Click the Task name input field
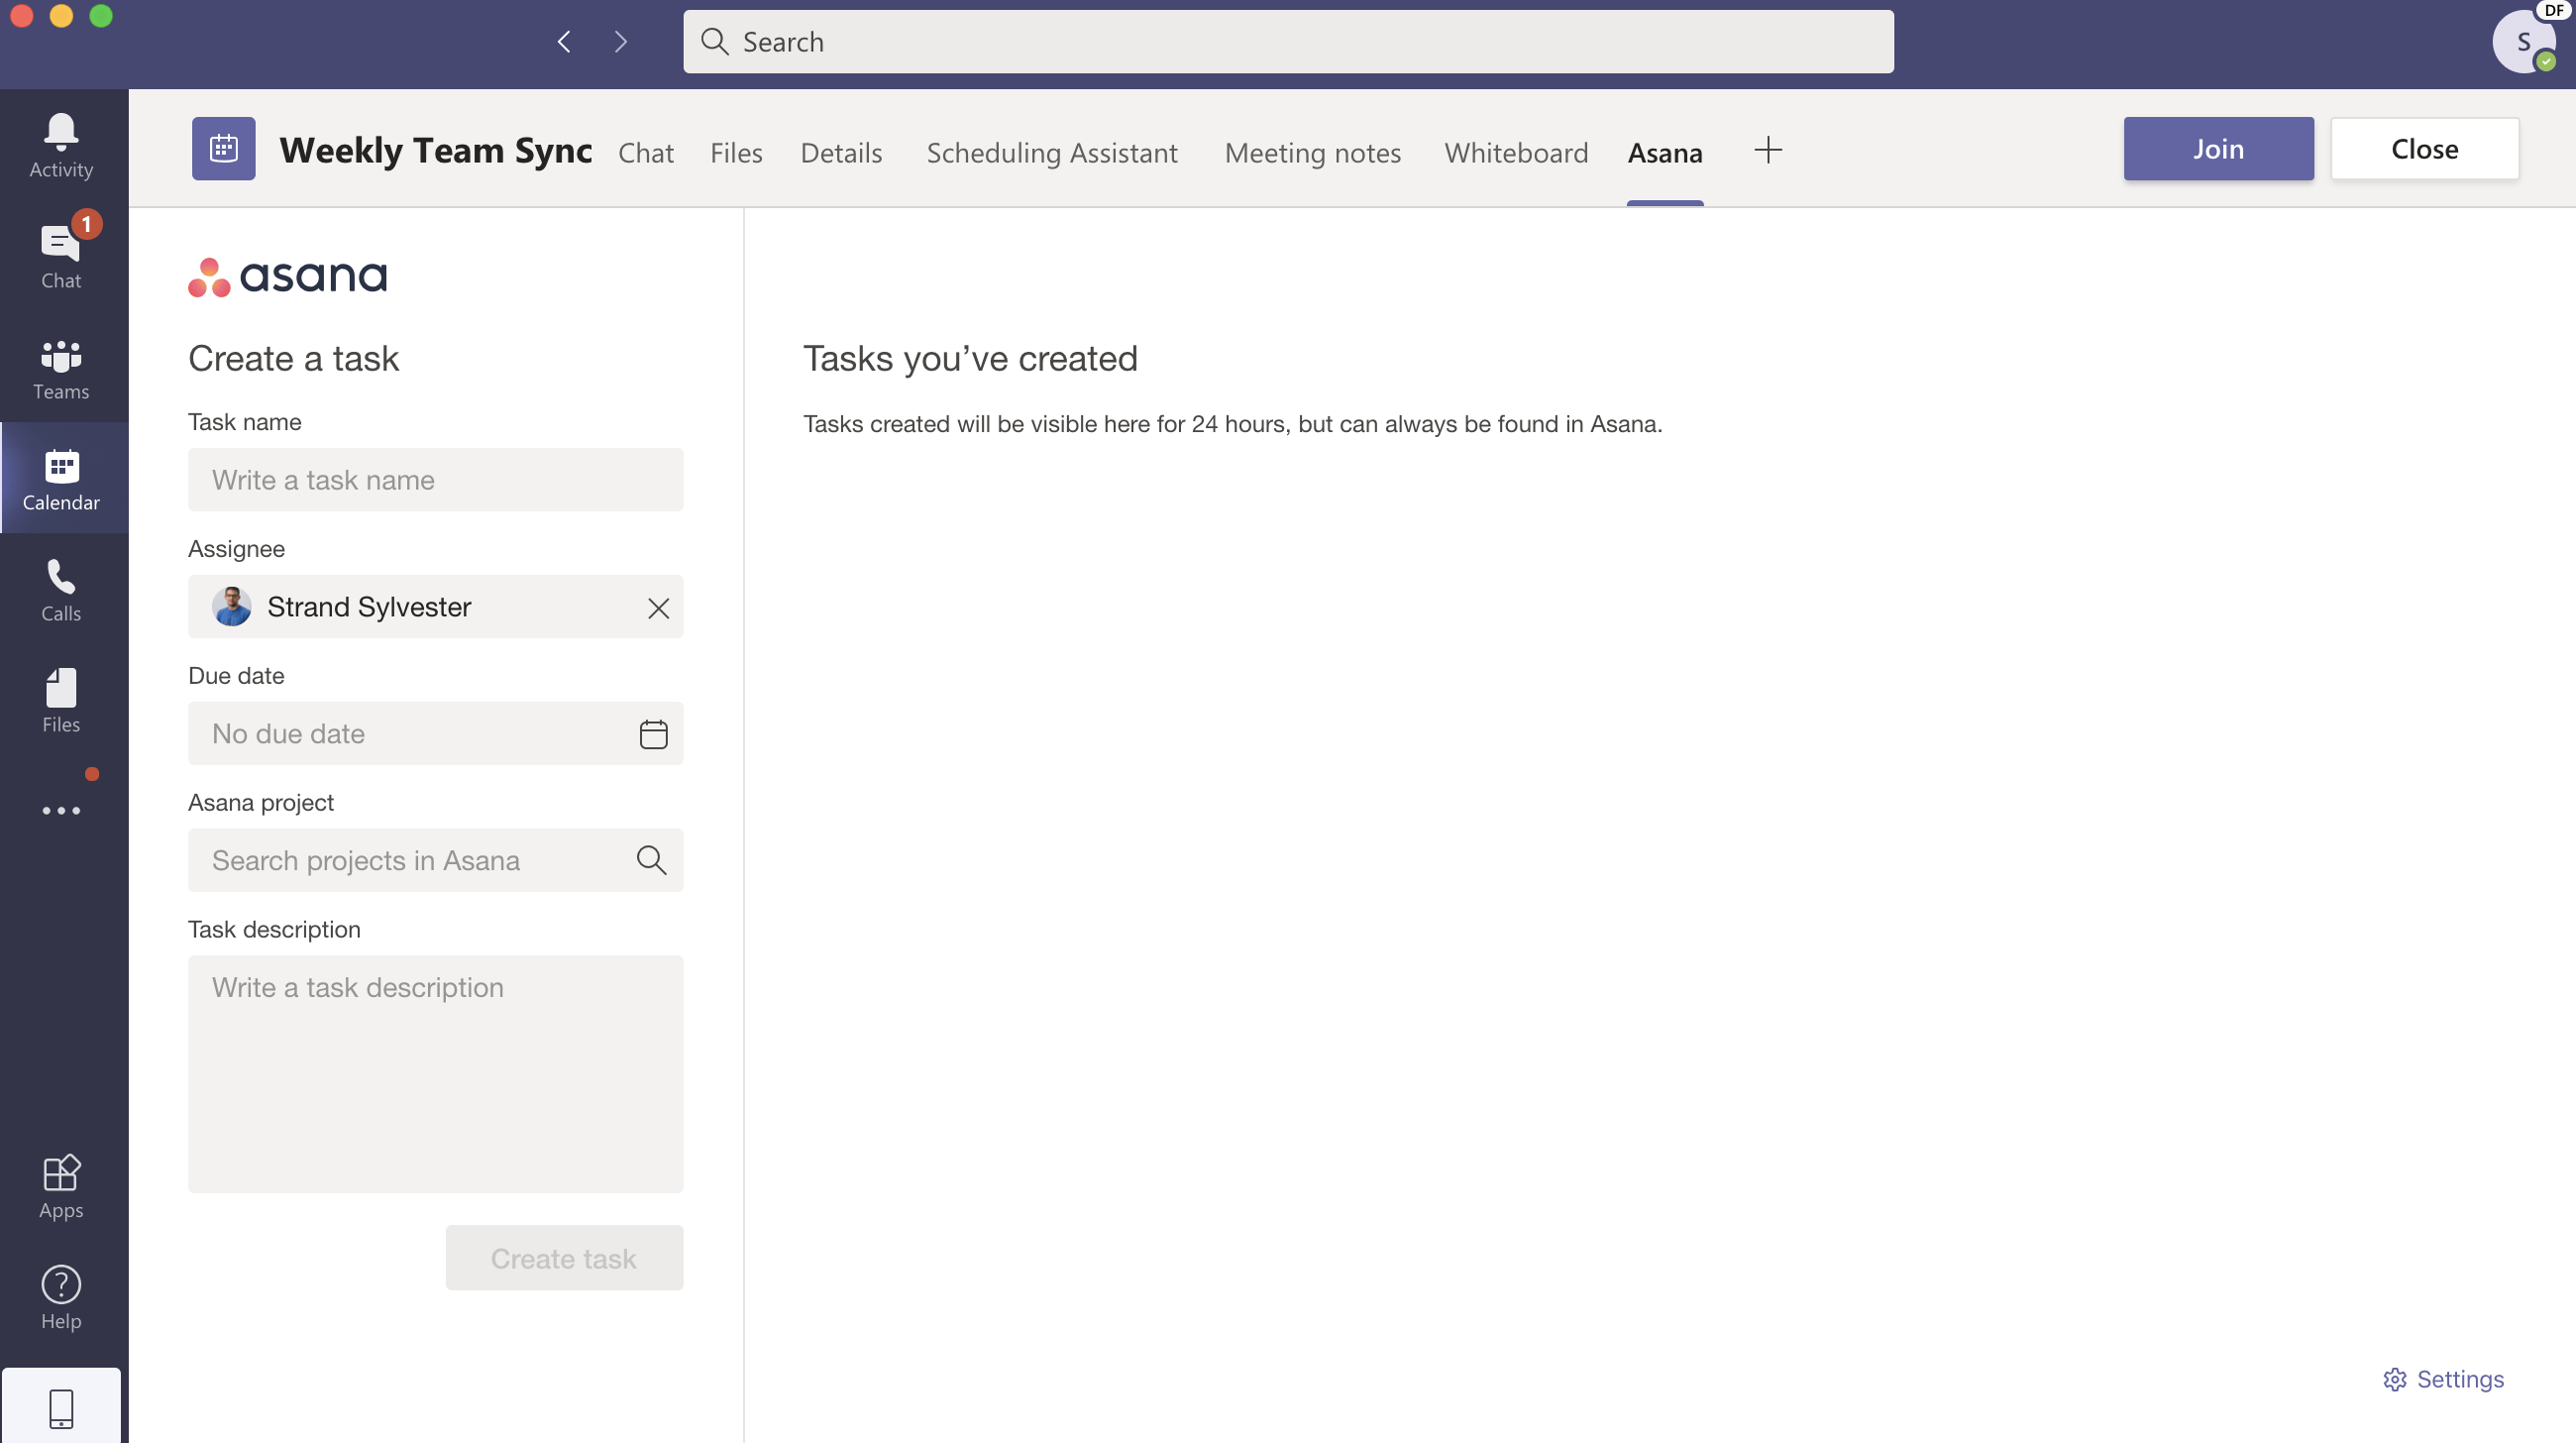The image size is (2576, 1443). tap(435, 478)
